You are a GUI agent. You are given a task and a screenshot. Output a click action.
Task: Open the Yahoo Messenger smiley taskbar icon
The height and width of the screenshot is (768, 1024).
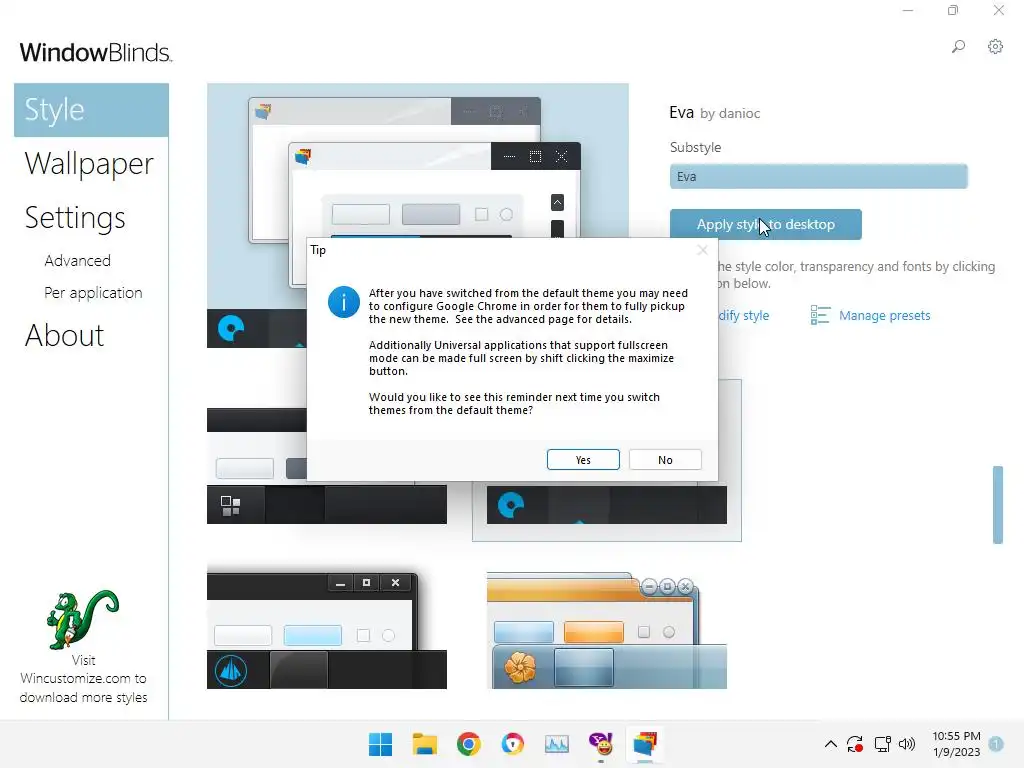pos(601,744)
